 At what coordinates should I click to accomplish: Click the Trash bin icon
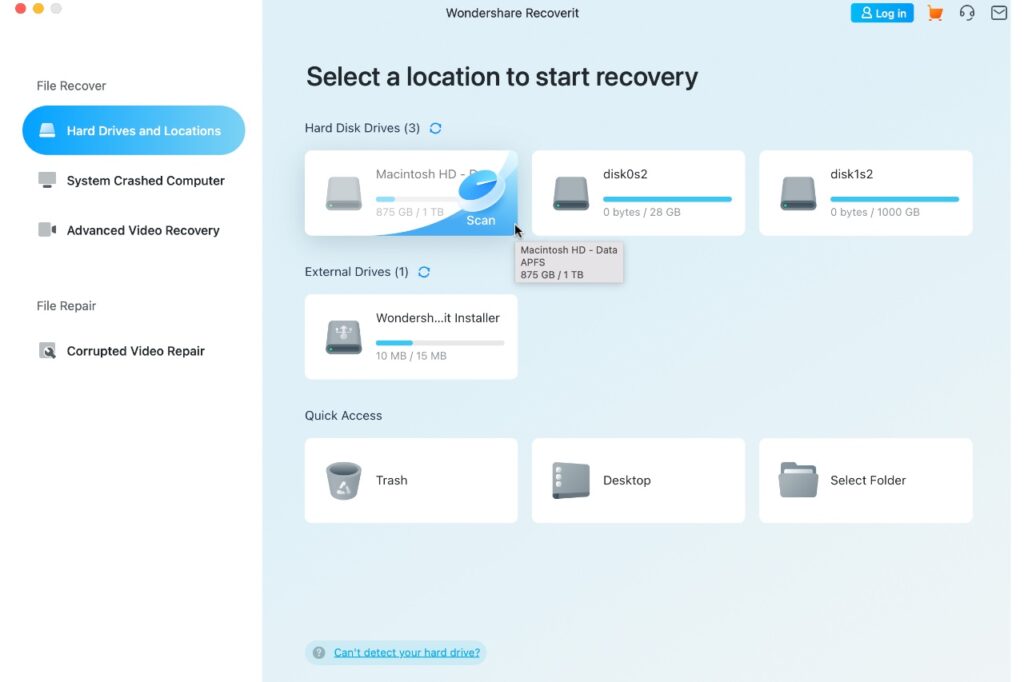344,481
